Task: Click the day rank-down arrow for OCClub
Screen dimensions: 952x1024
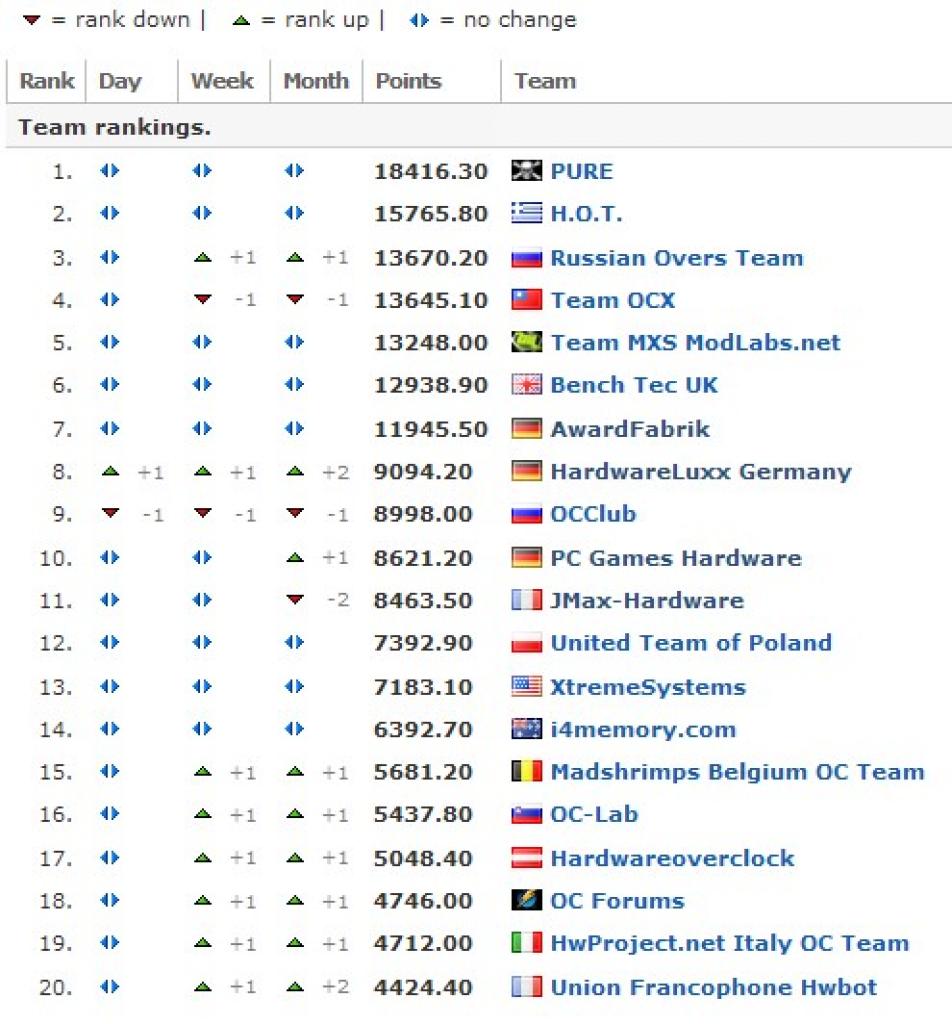Action: (x=110, y=514)
